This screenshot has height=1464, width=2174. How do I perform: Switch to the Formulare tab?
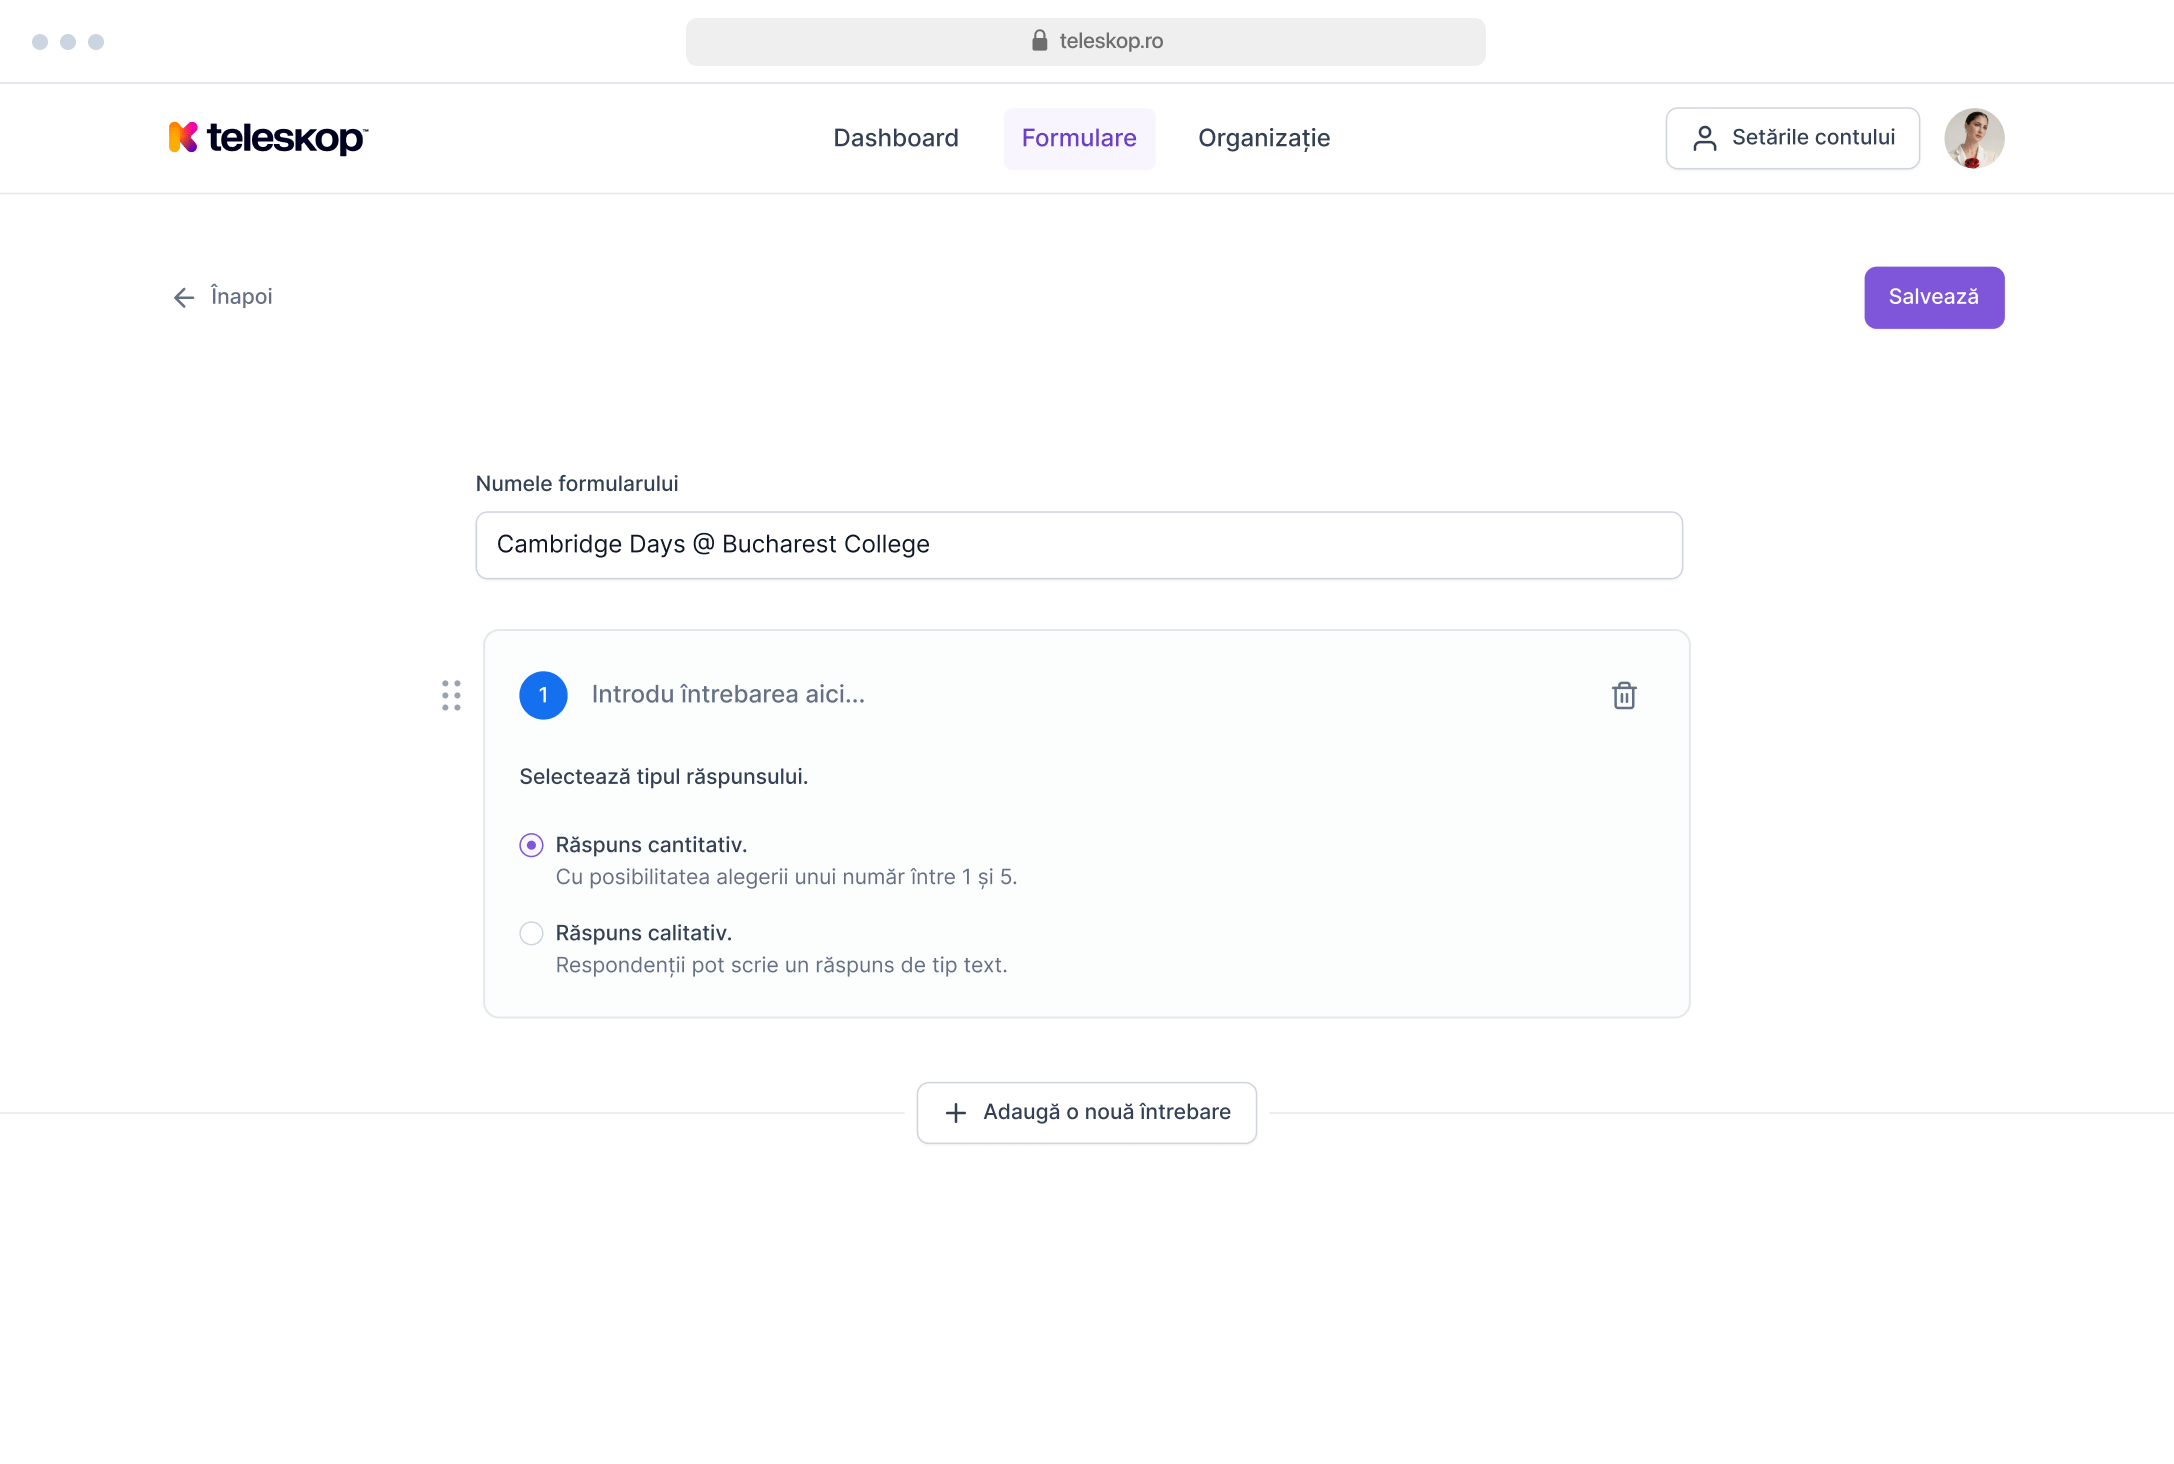pyautogui.click(x=1078, y=138)
